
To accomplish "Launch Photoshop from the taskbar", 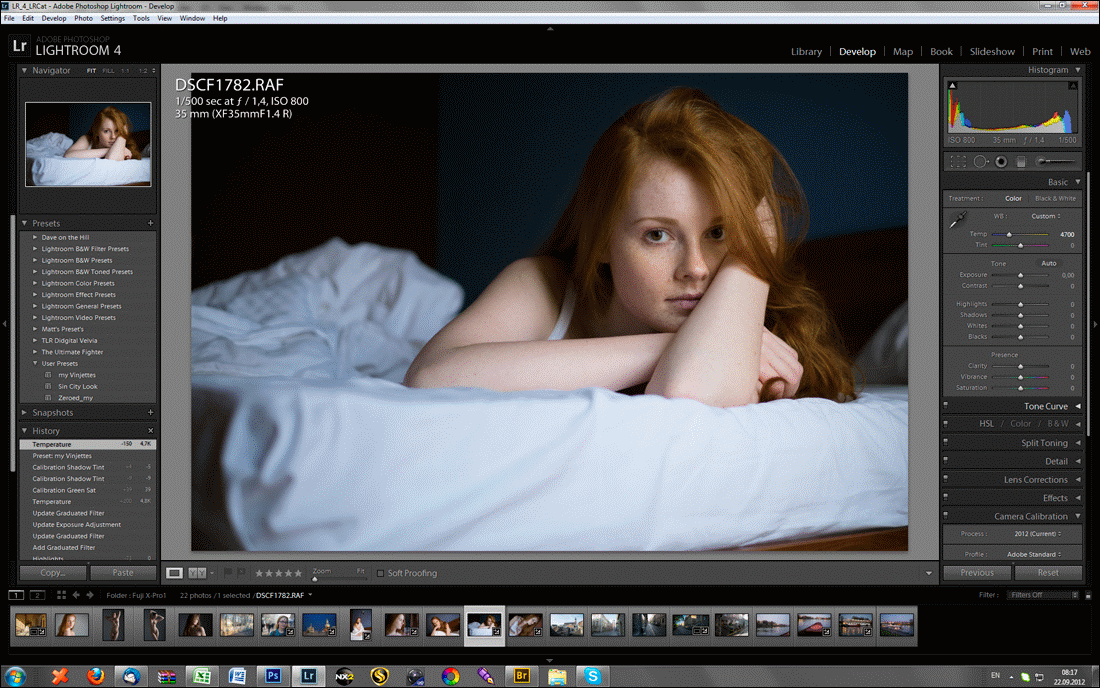I will coord(272,675).
